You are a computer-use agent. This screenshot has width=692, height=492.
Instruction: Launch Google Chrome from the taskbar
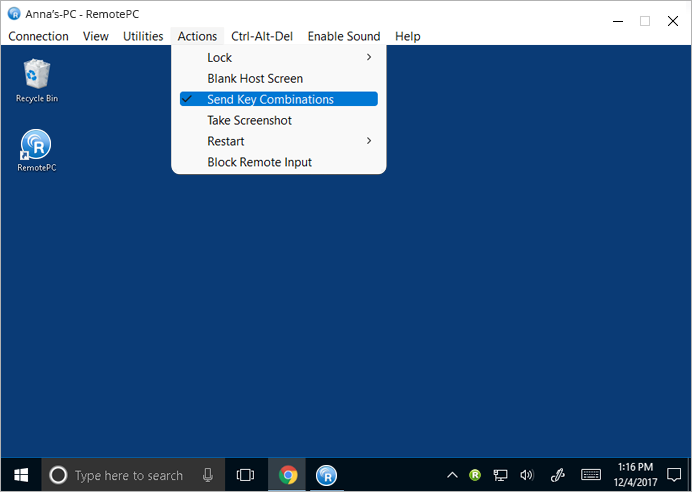point(288,475)
